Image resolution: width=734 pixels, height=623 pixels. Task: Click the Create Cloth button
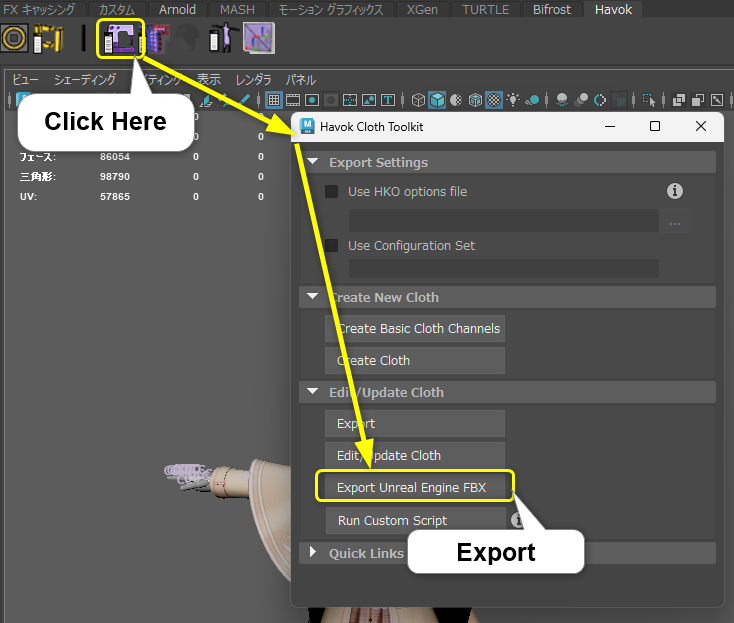tap(415, 360)
